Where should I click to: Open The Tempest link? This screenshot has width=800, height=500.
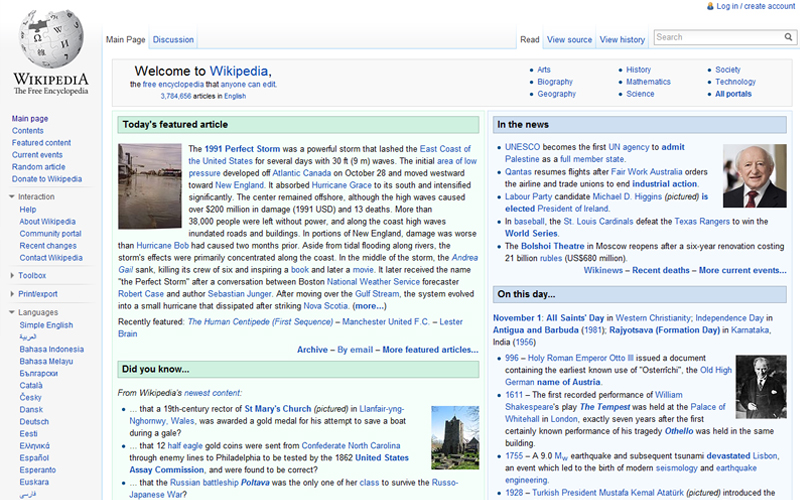point(605,407)
